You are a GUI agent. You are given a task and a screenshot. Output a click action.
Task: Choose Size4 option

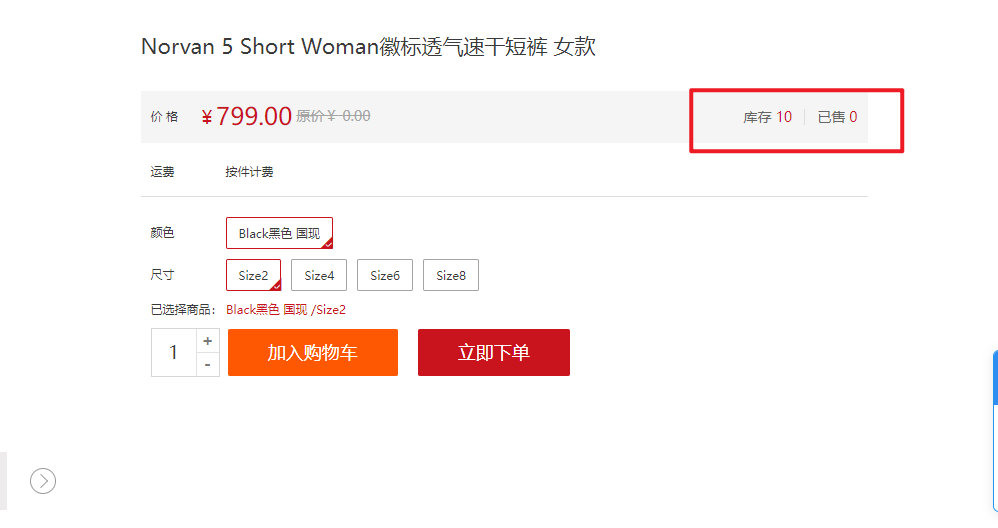click(319, 275)
